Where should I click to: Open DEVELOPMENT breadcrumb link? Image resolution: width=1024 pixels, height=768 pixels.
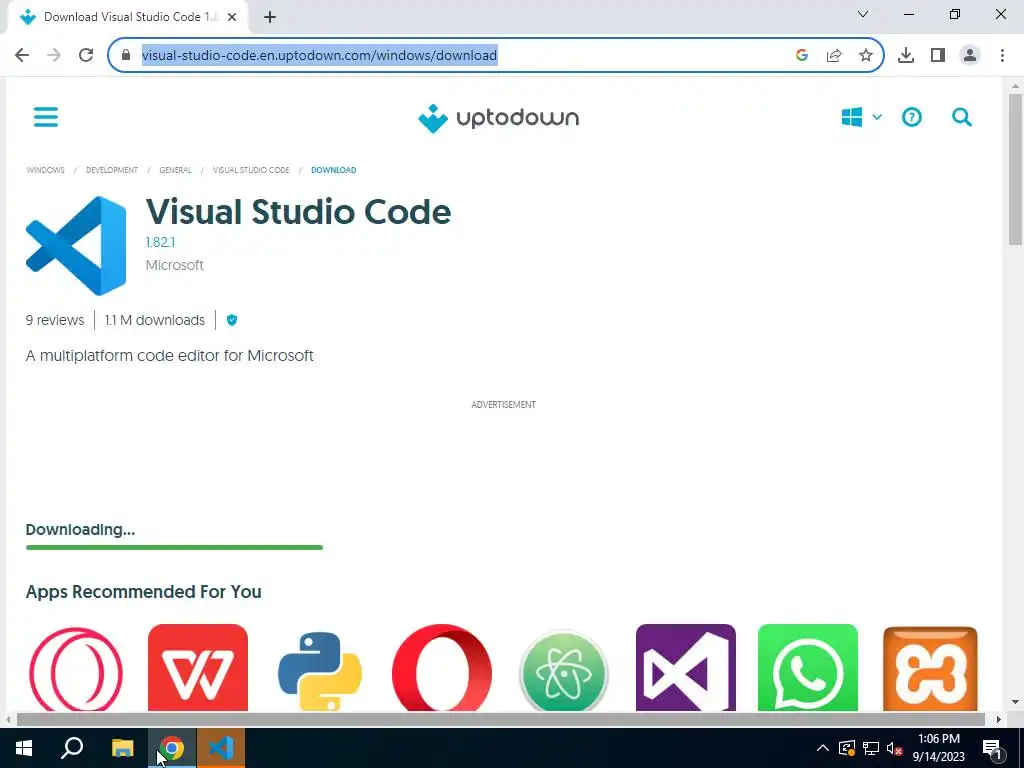click(x=112, y=170)
